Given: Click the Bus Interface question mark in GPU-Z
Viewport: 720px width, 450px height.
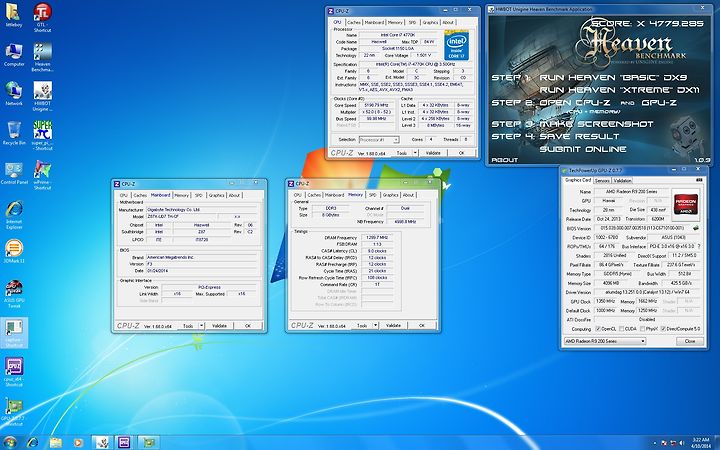Looking at the screenshot, I should coord(699,246).
